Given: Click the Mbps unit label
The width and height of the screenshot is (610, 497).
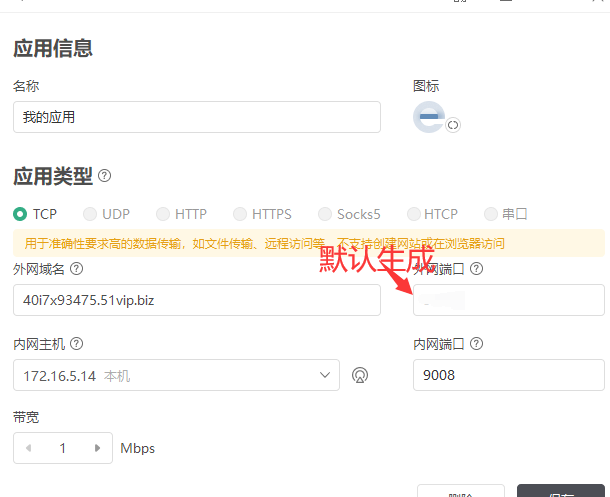Looking at the screenshot, I should click(x=137, y=448).
